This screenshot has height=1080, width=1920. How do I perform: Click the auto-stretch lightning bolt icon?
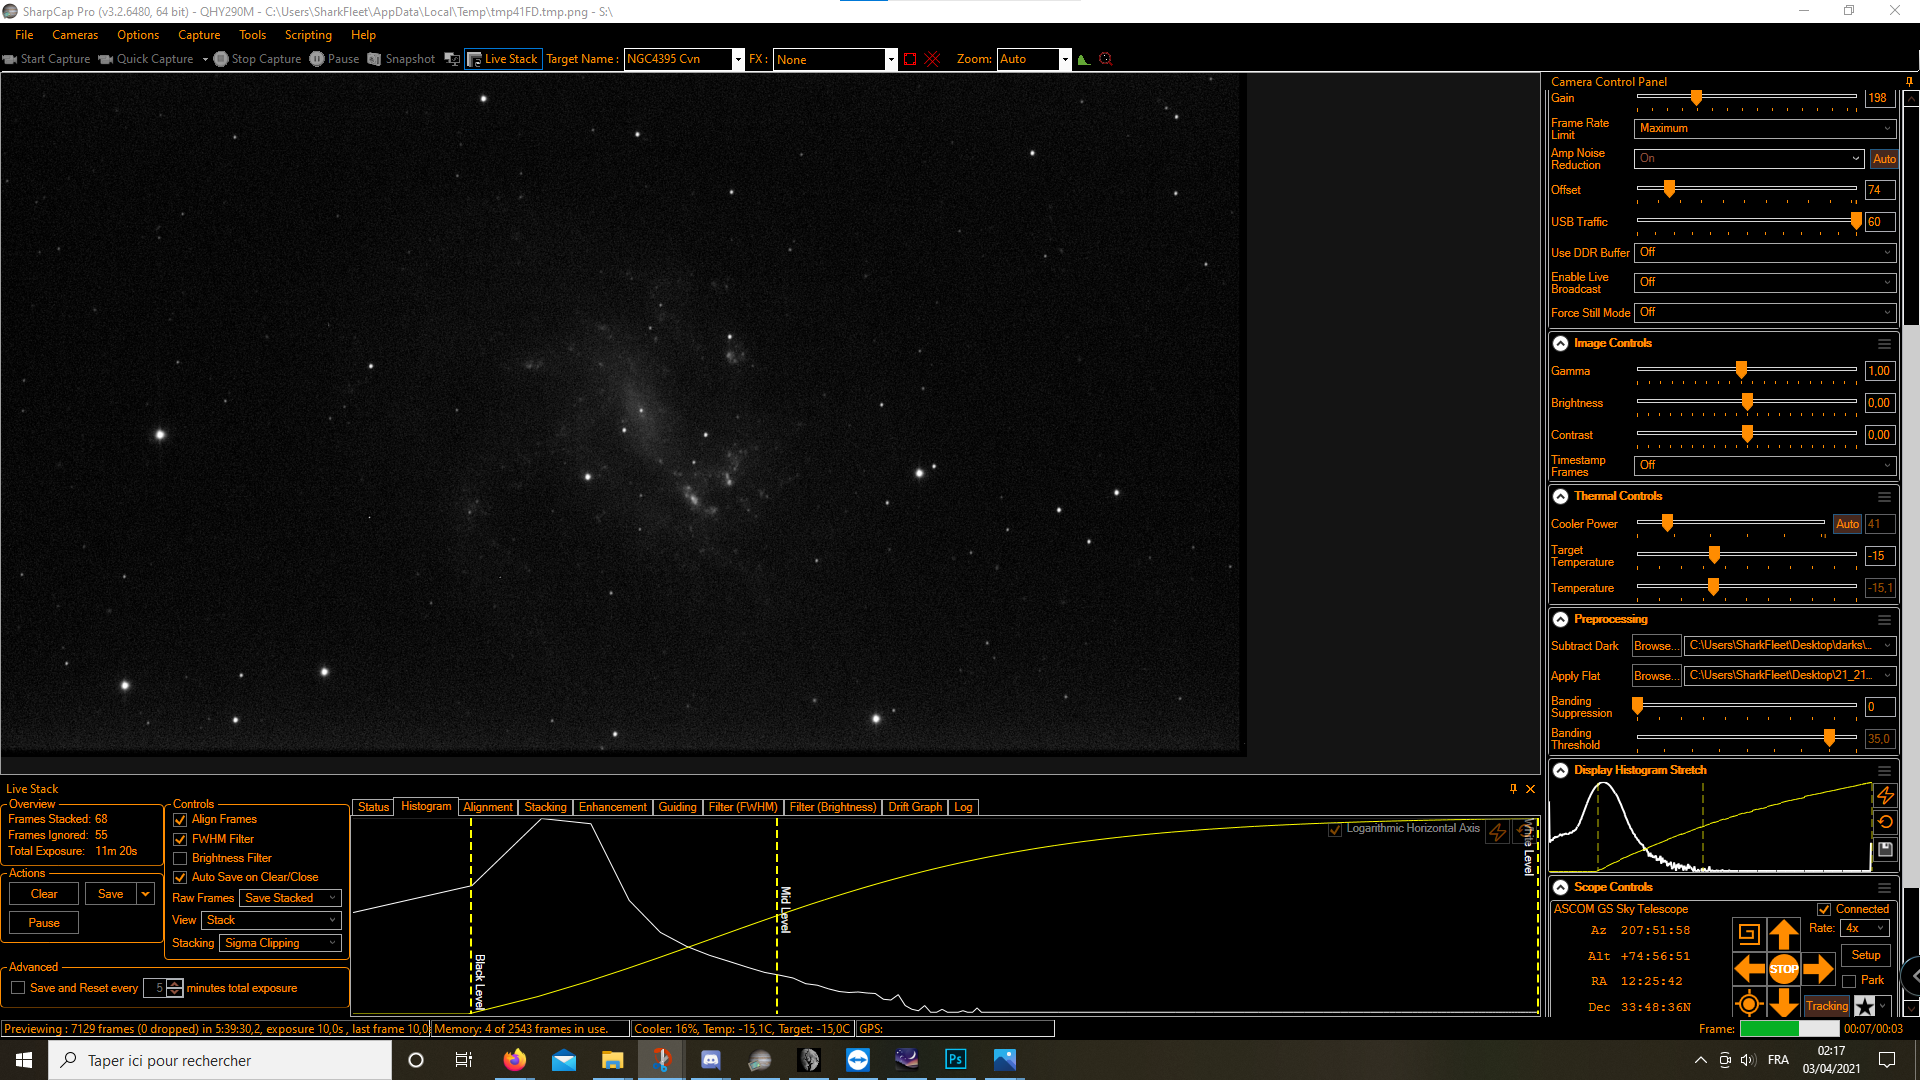[1885, 795]
